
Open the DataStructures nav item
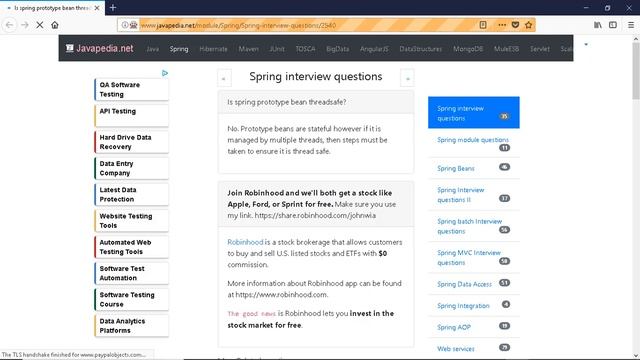tap(420, 49)
